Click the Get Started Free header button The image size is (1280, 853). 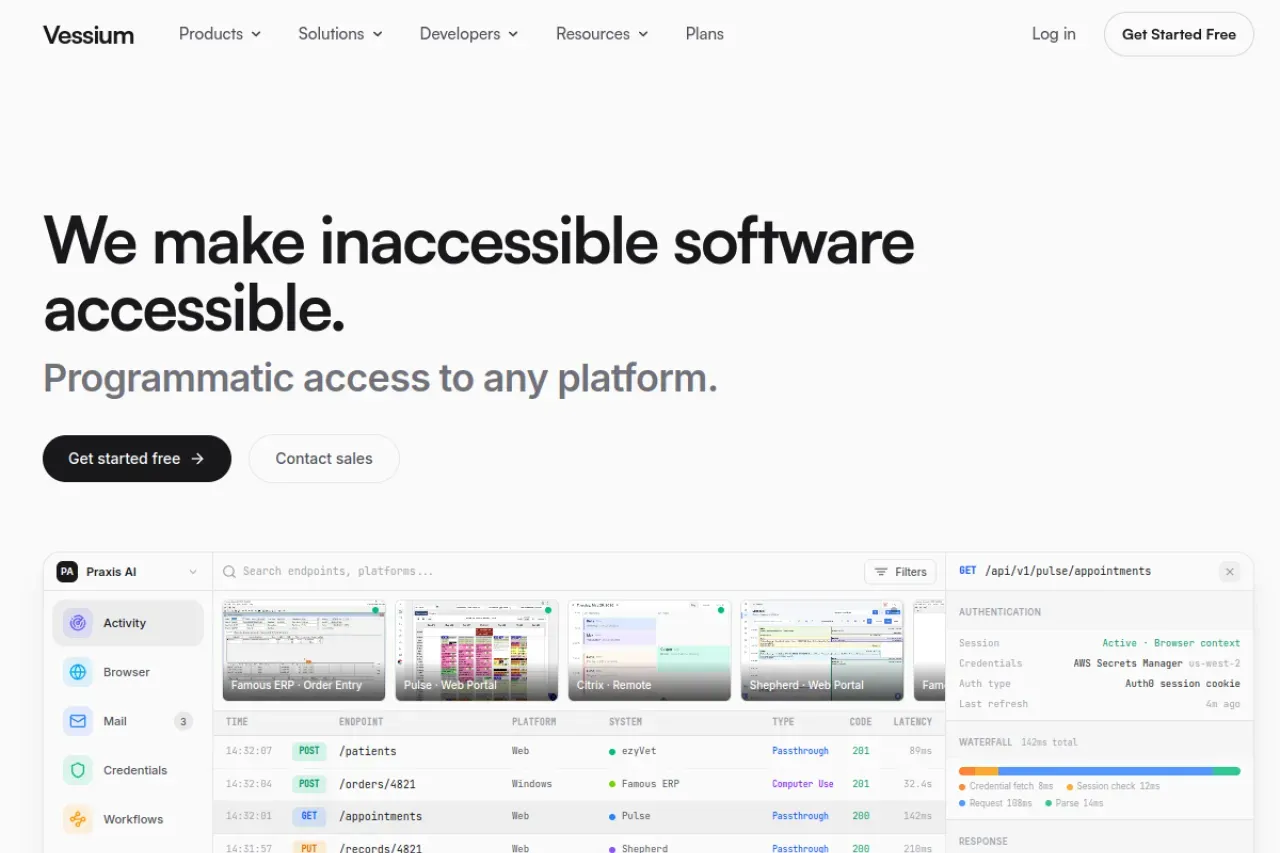[1179, 34]
